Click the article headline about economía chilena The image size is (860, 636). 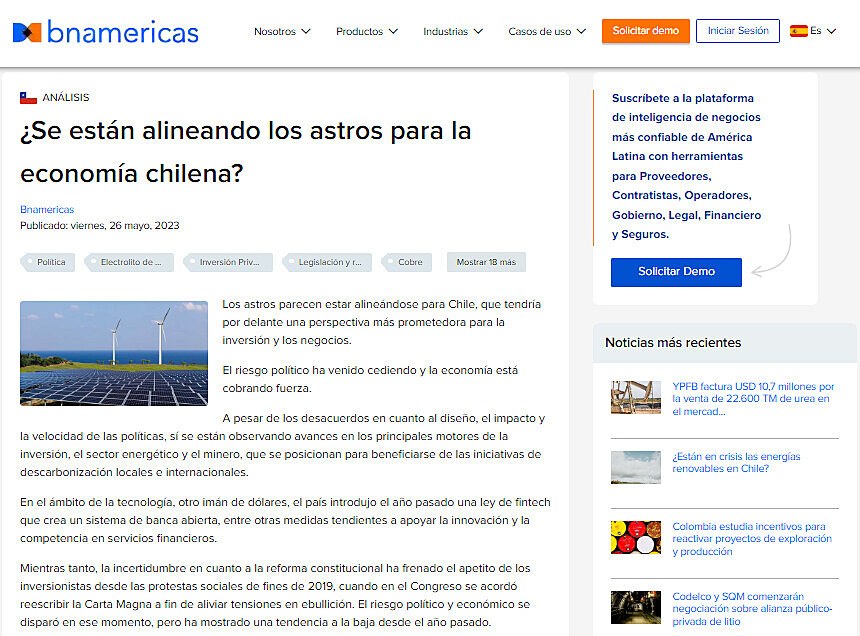tap(246, 152)
